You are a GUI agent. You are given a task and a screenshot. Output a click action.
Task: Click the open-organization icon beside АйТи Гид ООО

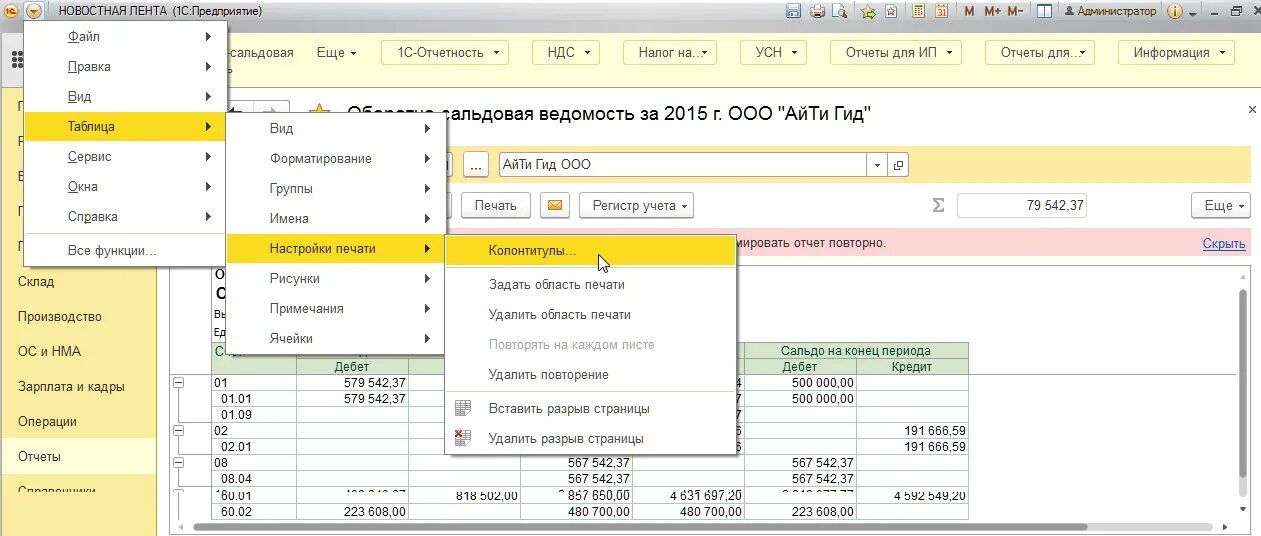(x=898, y=165)
